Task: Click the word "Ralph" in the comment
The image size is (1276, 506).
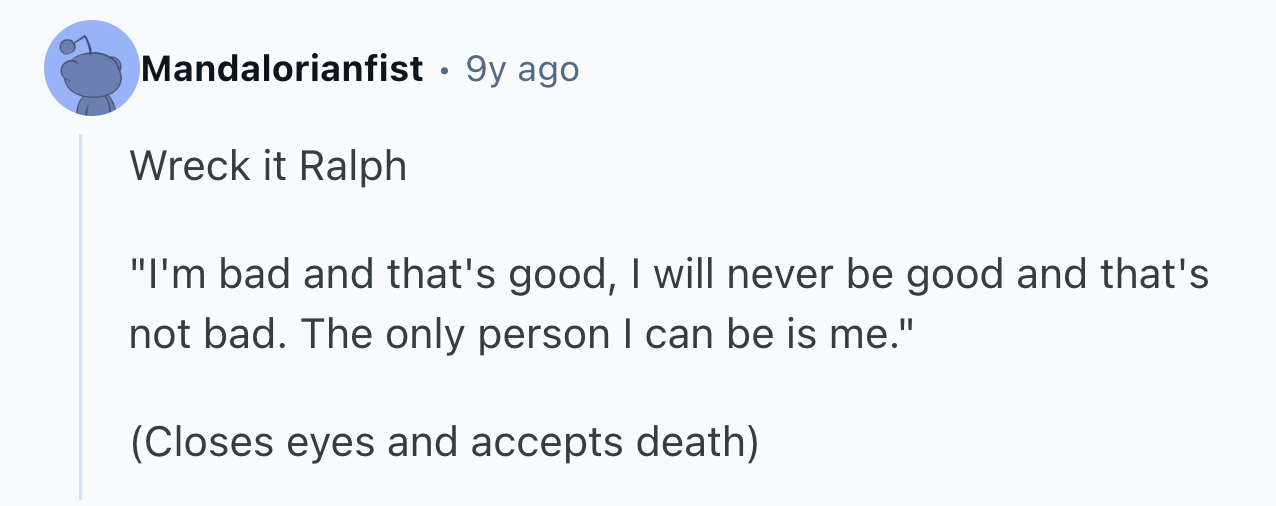Action: click(x=353, y=166)
